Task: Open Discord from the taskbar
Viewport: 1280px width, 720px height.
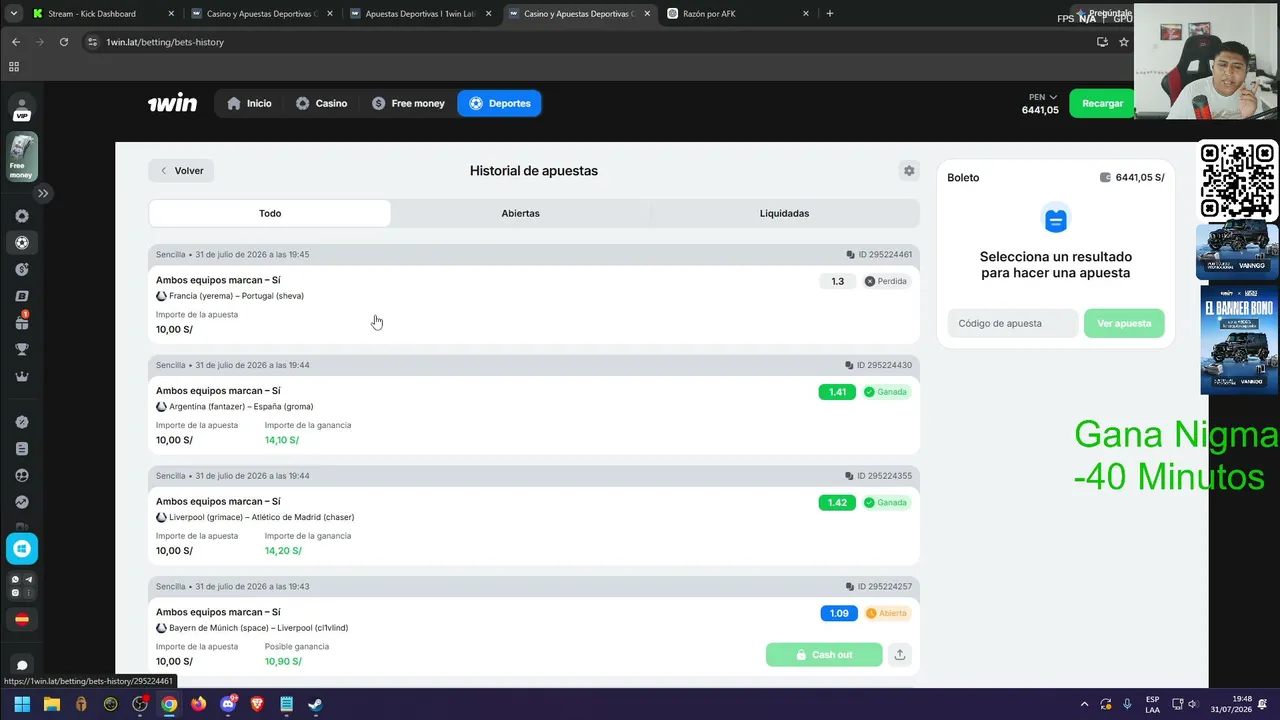Action: click(x=228, y=704)
